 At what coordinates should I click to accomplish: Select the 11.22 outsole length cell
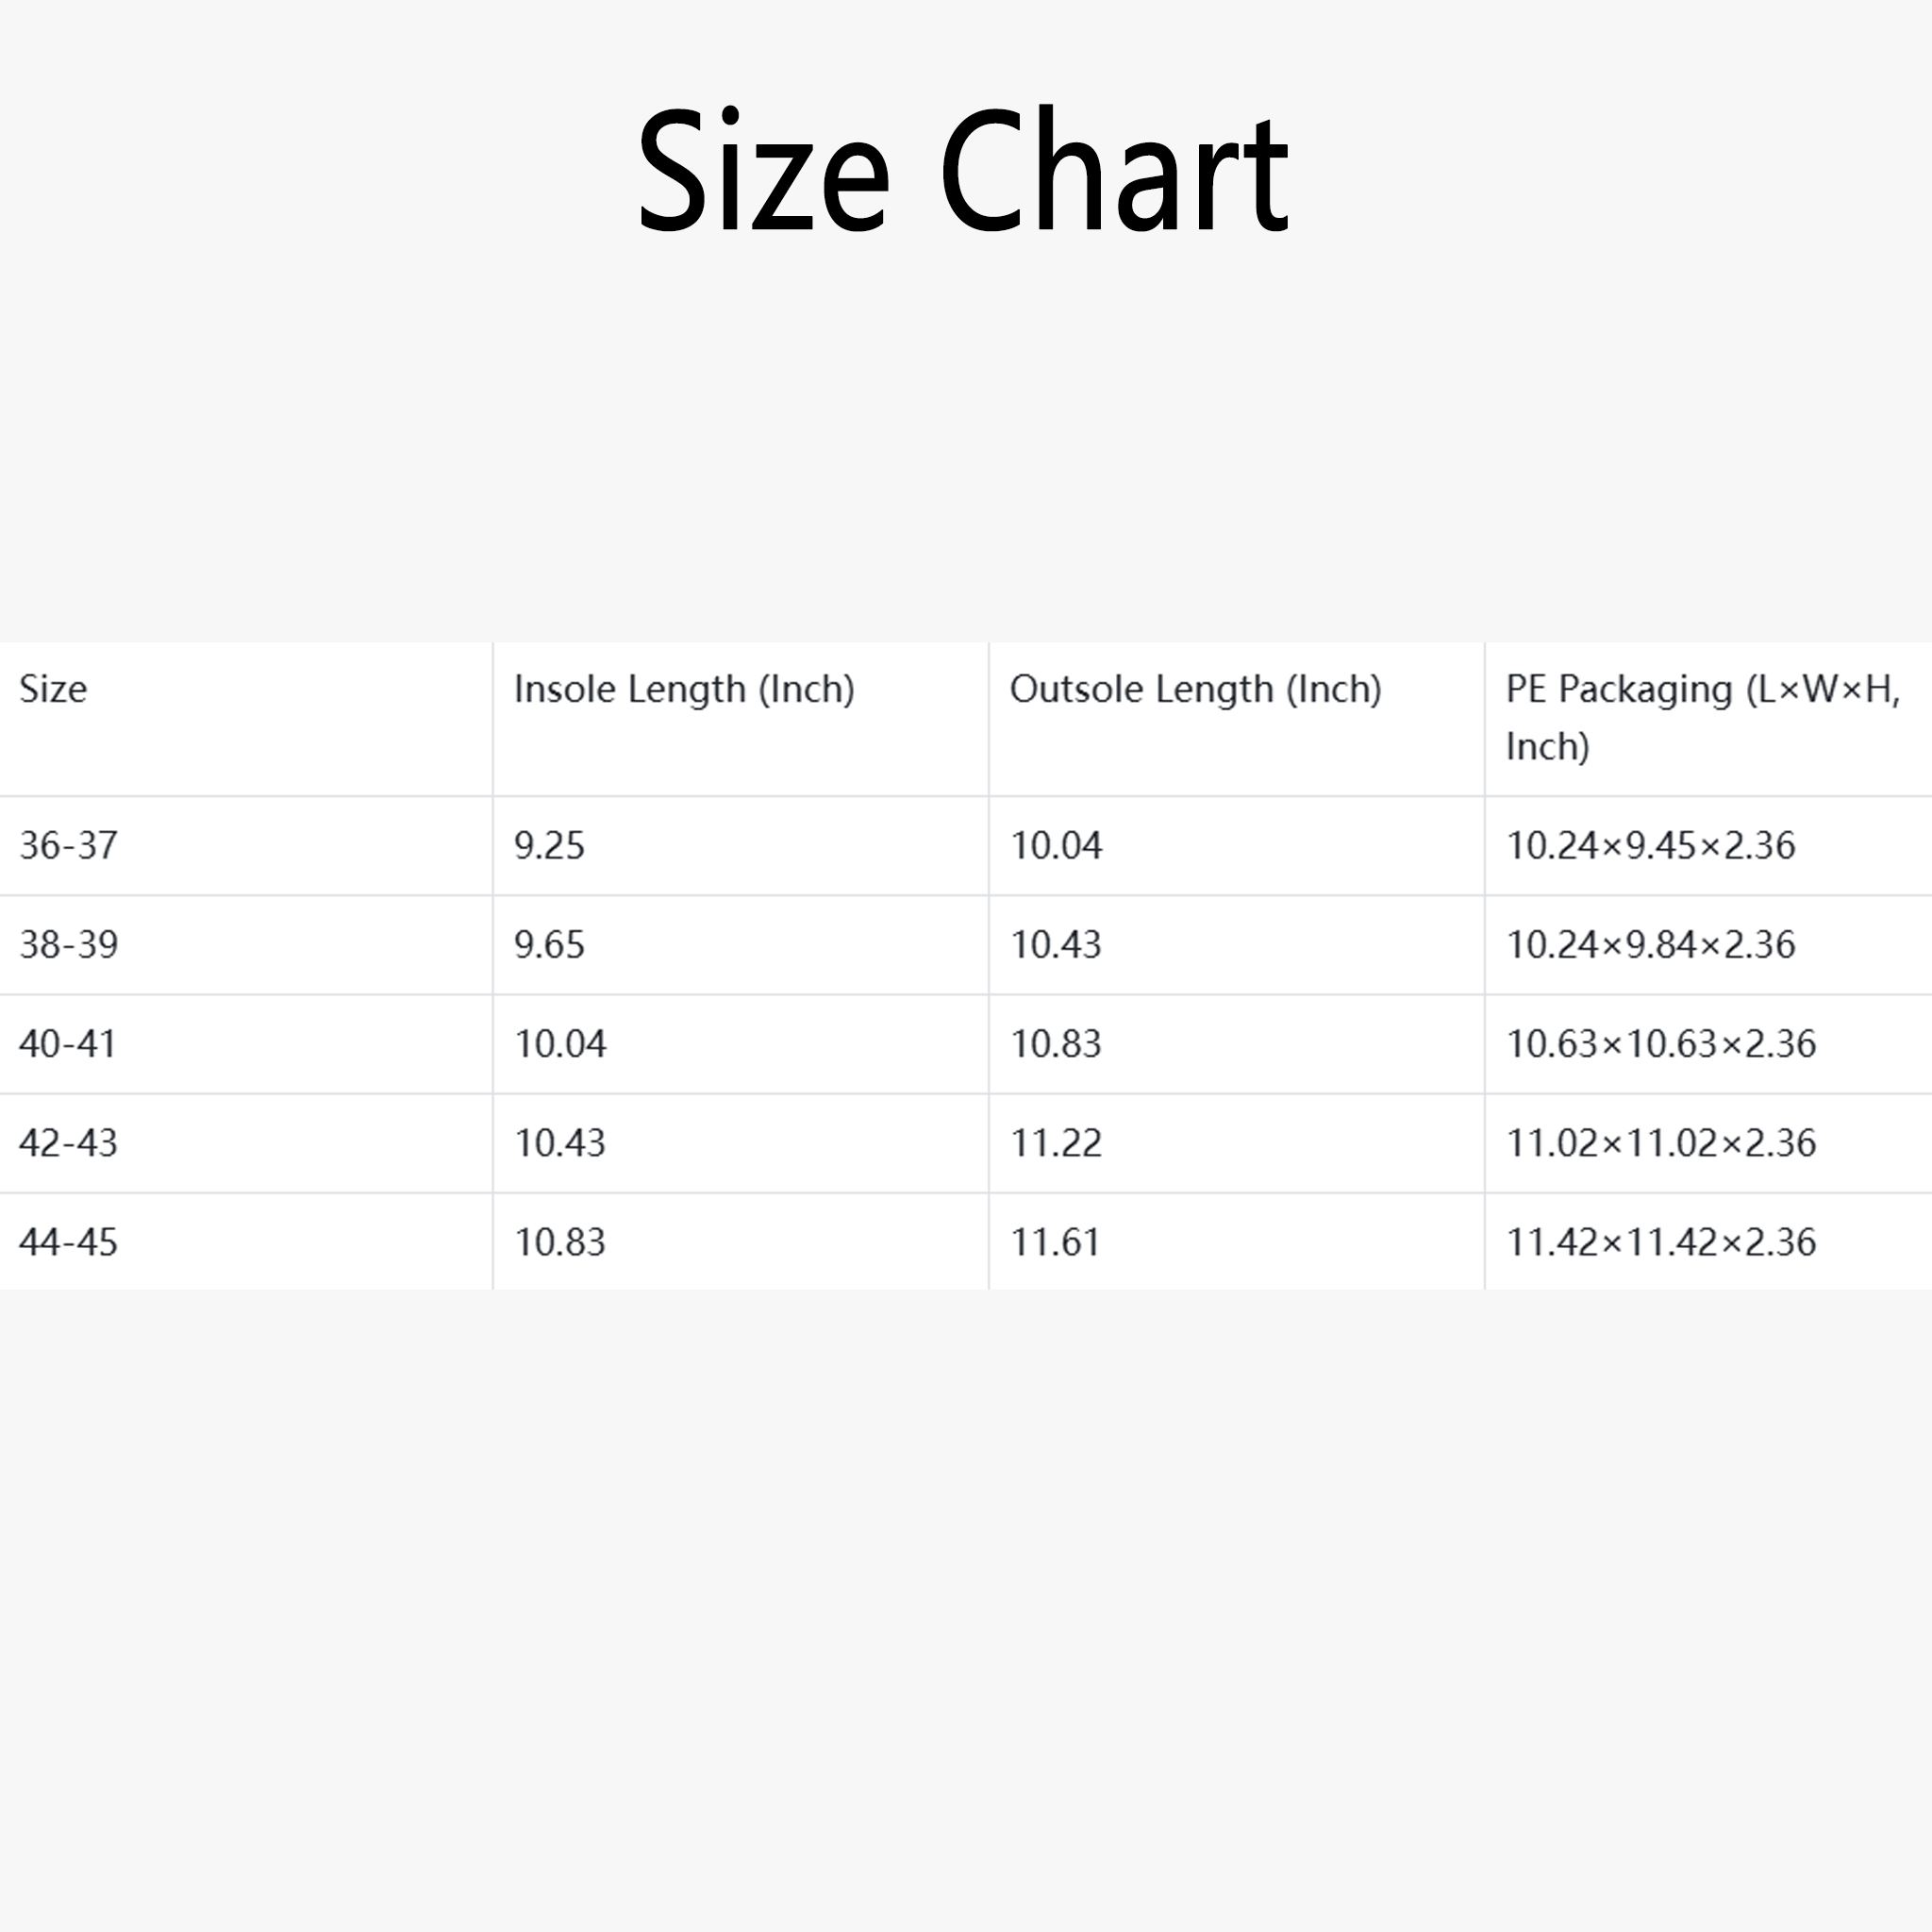coord(1056,1143)
